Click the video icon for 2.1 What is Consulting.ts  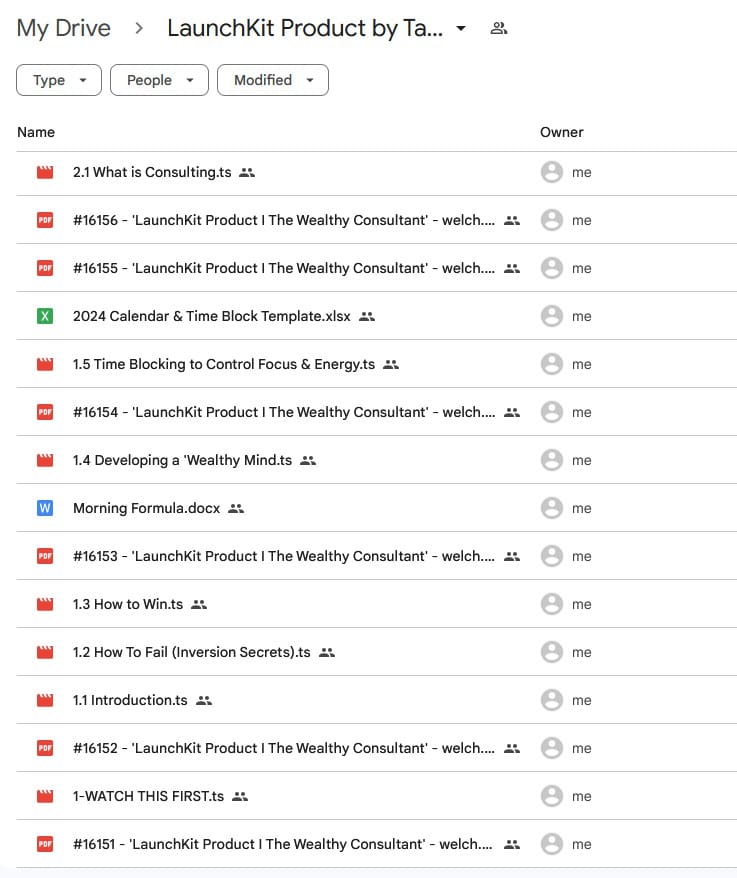pyautogui.click(x=44, y=172)
